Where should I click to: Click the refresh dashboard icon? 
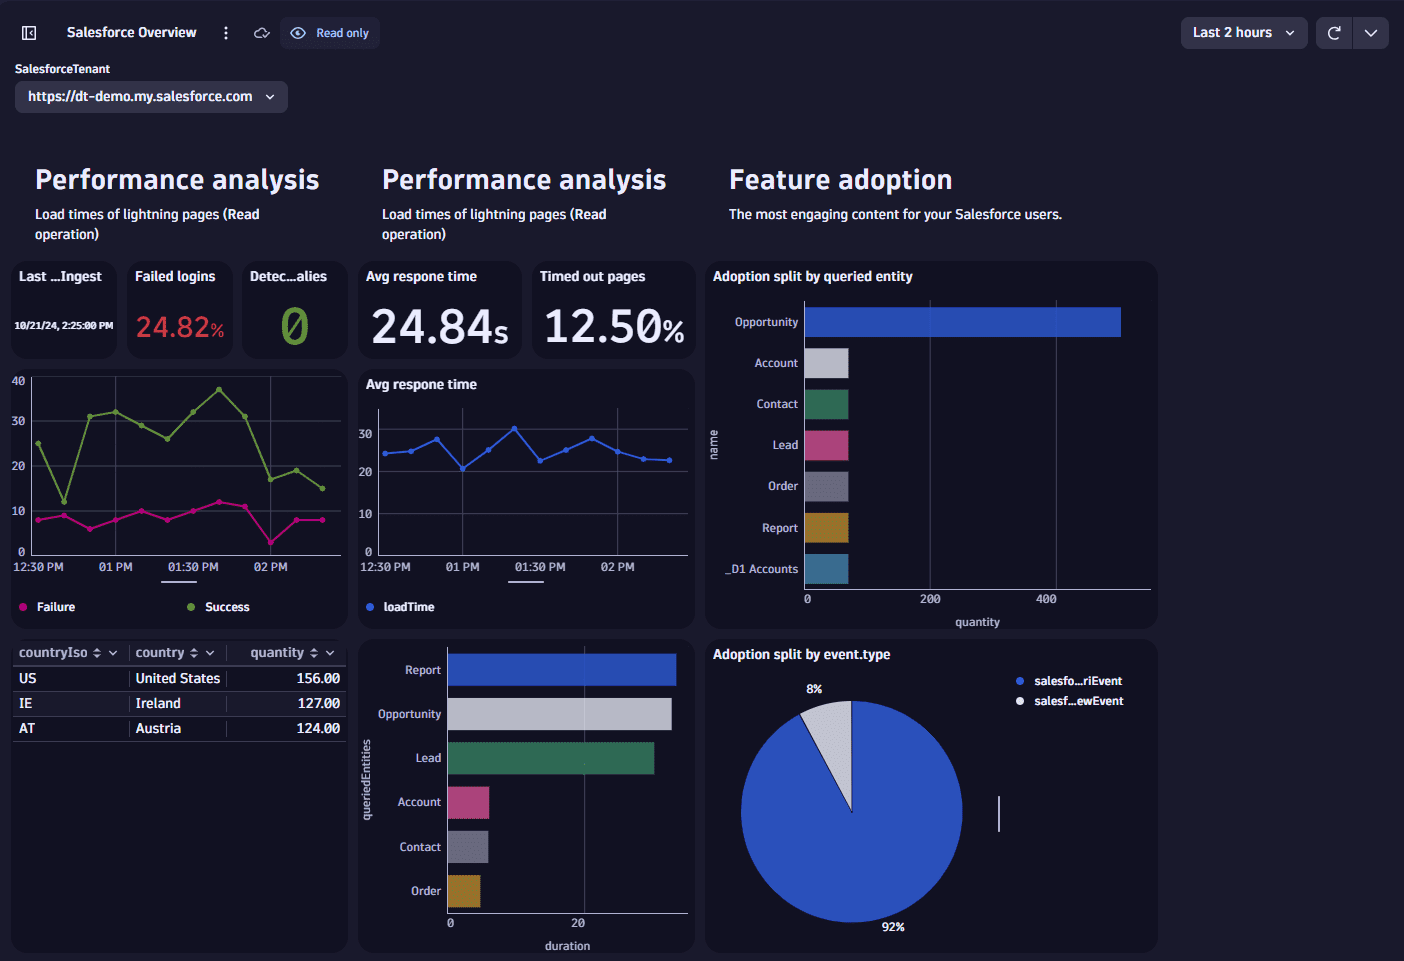coord(1334,33)
